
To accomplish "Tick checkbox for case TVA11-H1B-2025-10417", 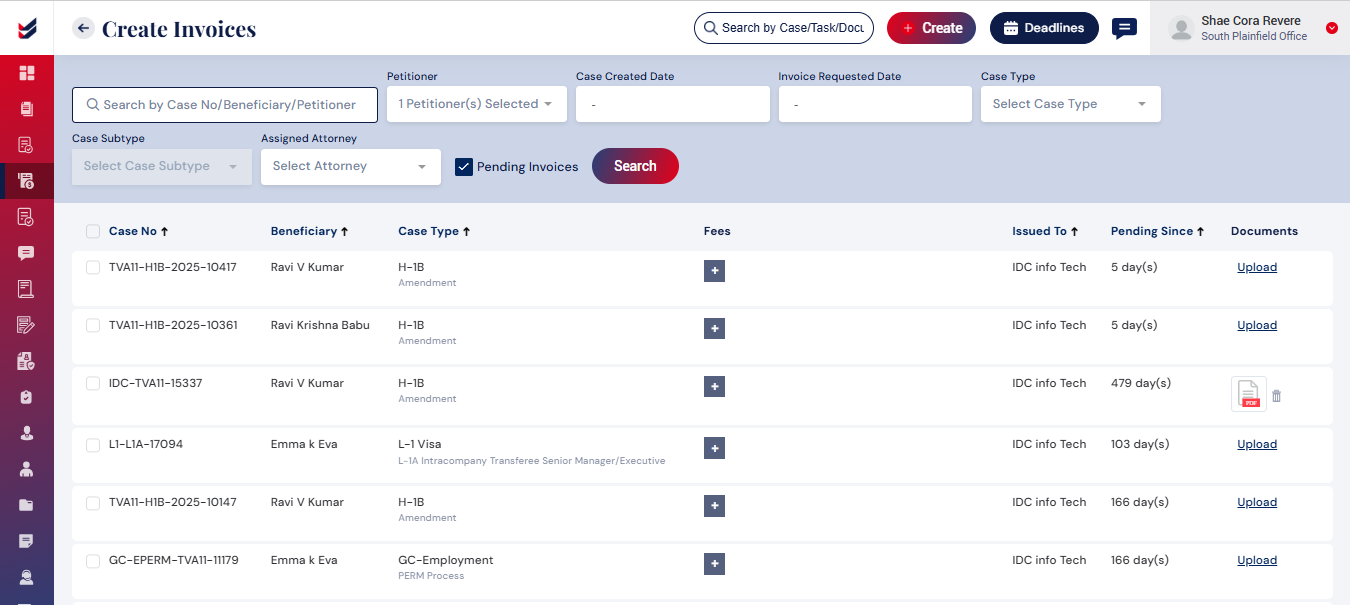I will point(93,267).
